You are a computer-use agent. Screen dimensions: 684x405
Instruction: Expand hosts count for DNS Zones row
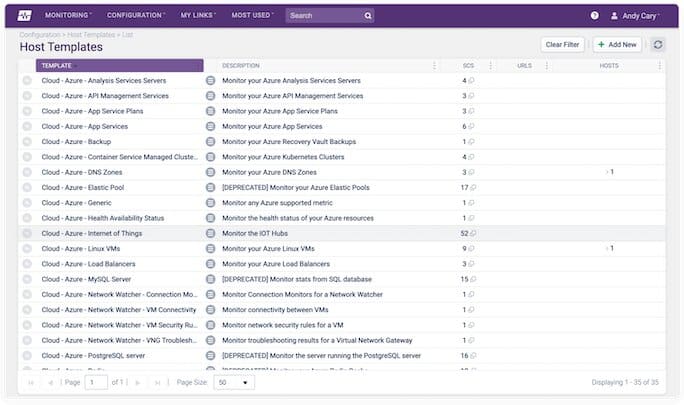coord(610,172)
